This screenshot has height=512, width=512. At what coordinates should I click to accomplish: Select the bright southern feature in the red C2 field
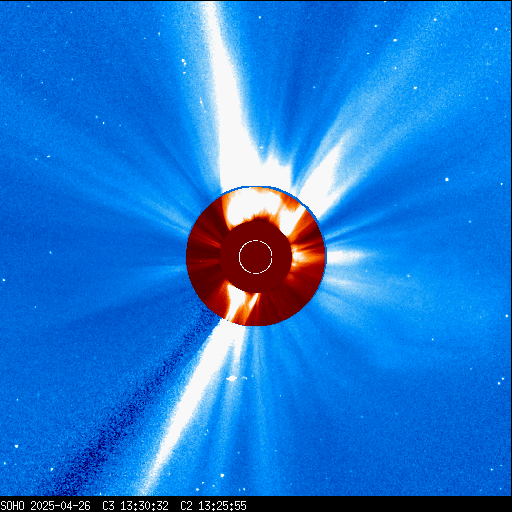pos(241,303)
